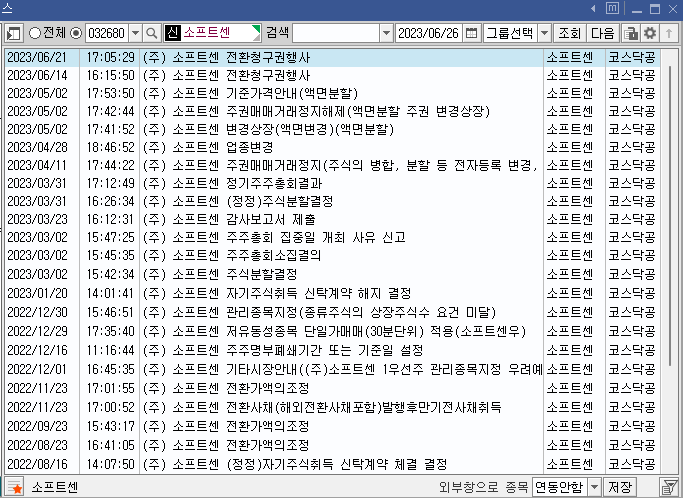
Task: Click the panel layout icon left of 전체
Action: [14, 33]
